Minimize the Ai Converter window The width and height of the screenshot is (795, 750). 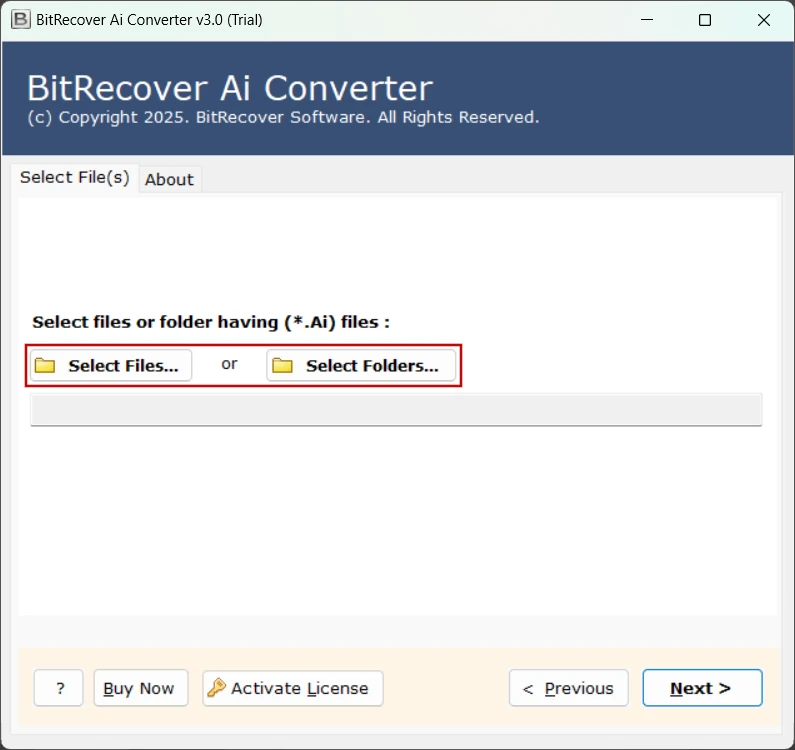pyautogui.click(x=647, y=20)
